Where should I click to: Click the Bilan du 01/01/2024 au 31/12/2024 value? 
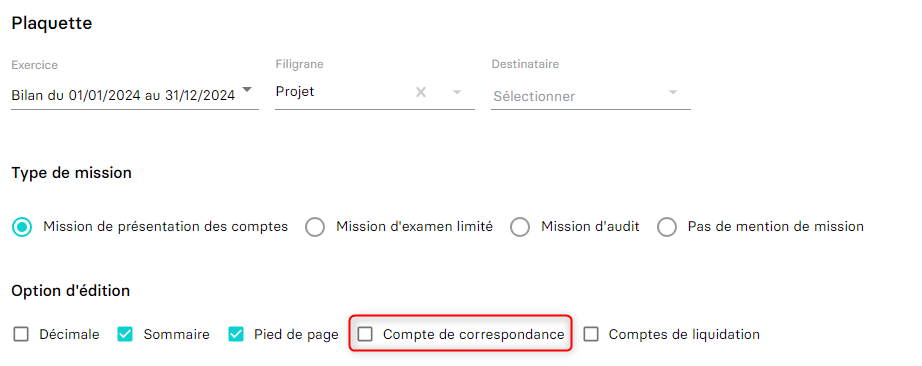tap(123, 95)
